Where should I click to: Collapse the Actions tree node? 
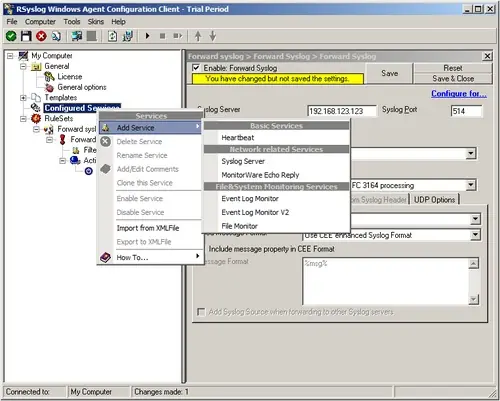point(63,161)
